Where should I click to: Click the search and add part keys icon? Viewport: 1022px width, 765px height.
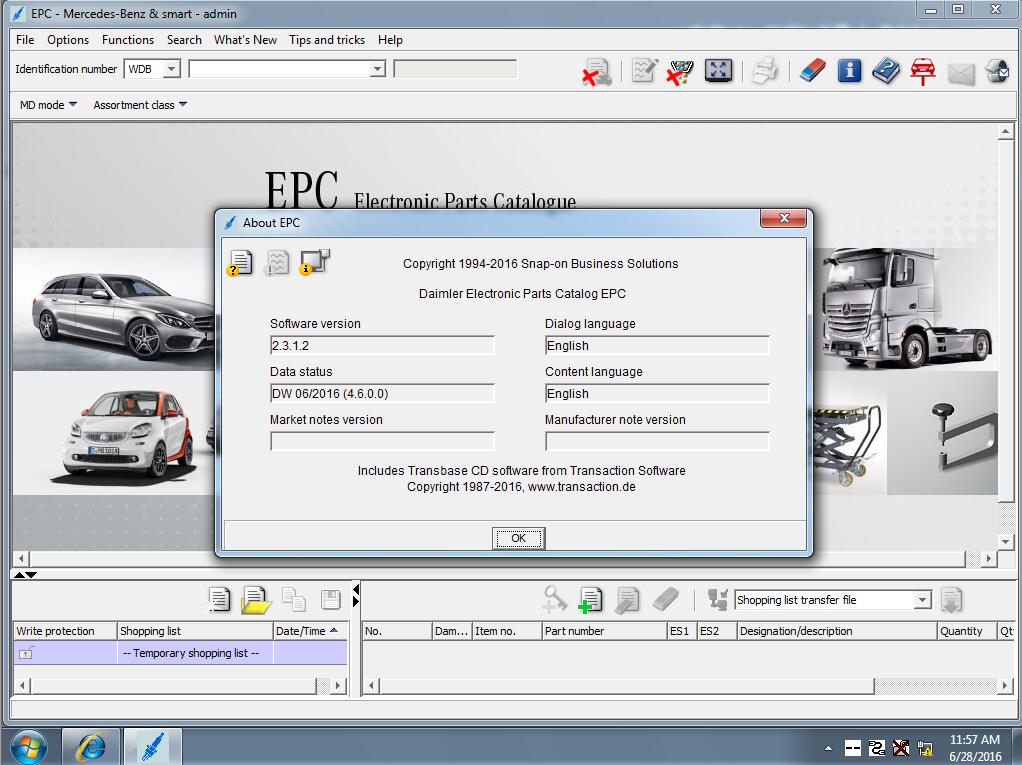click(554, 599)
